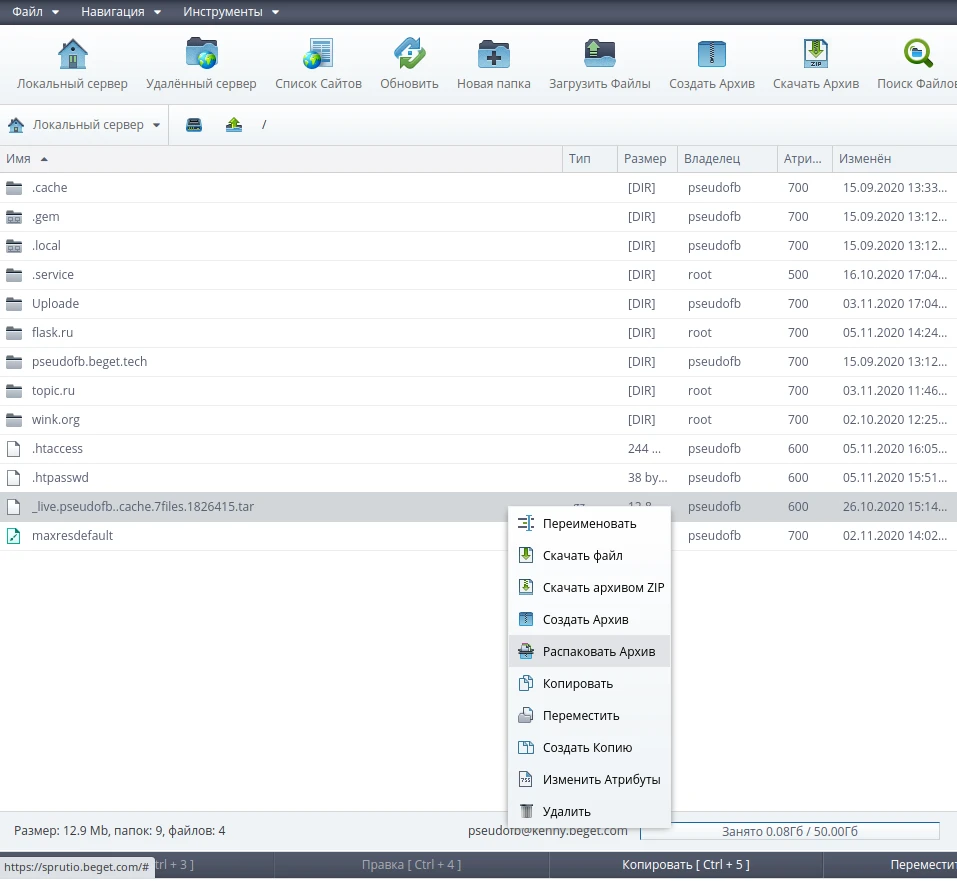Screen dimensions: 957x881
Task: Choose Удалить in the context menu
Action: [x=566, y=812]
